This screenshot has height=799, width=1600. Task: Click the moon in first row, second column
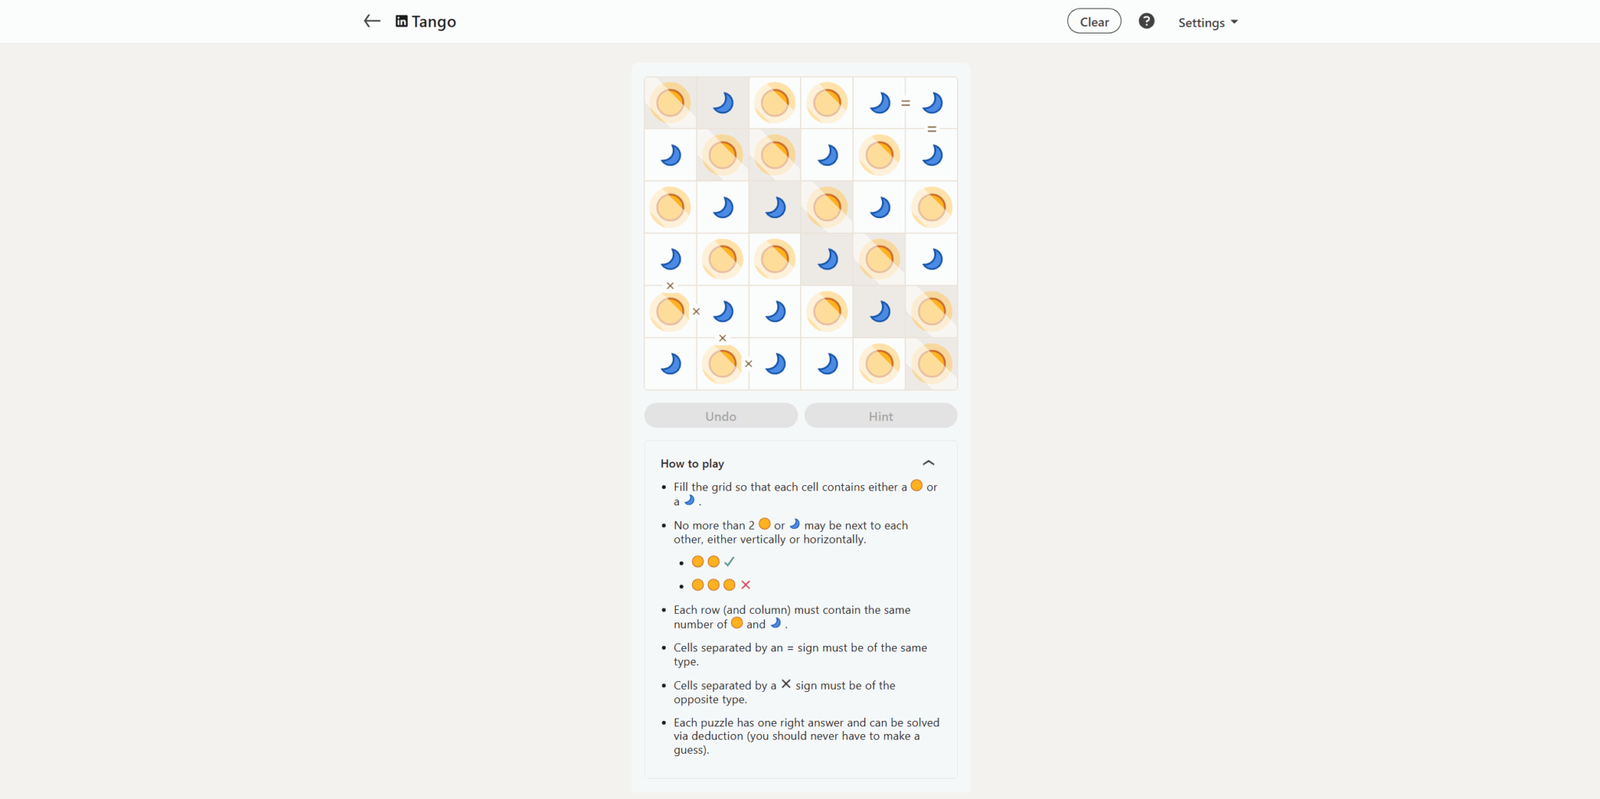pyautogui.click(x=723, y=103)
